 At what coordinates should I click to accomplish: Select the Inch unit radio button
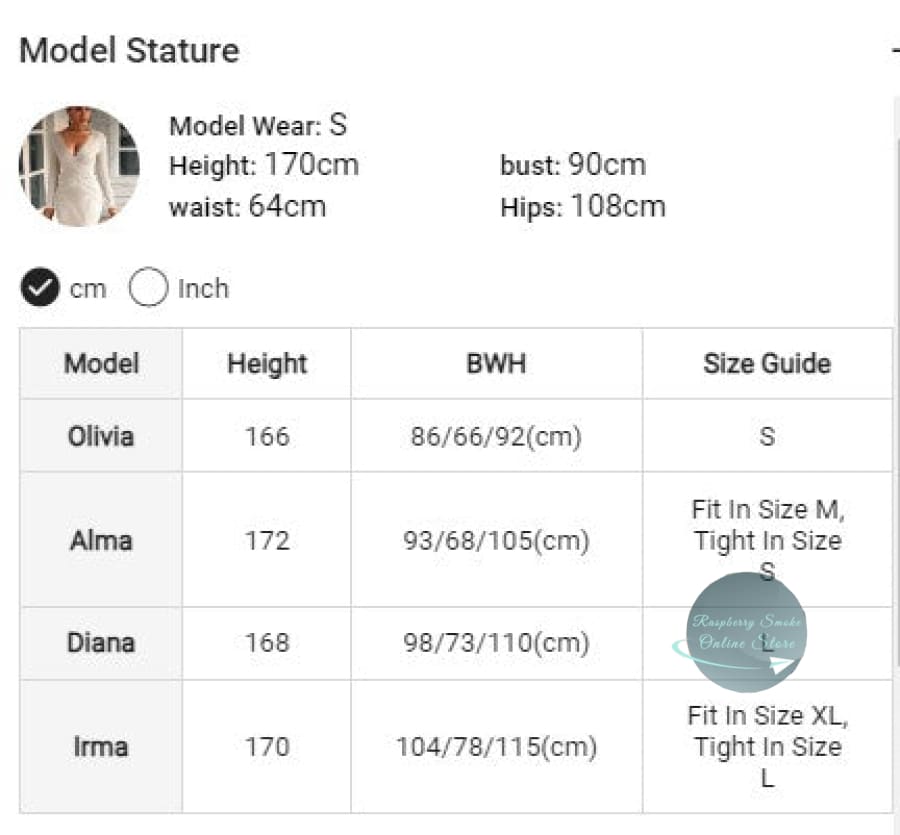click(x=148, y=289)
